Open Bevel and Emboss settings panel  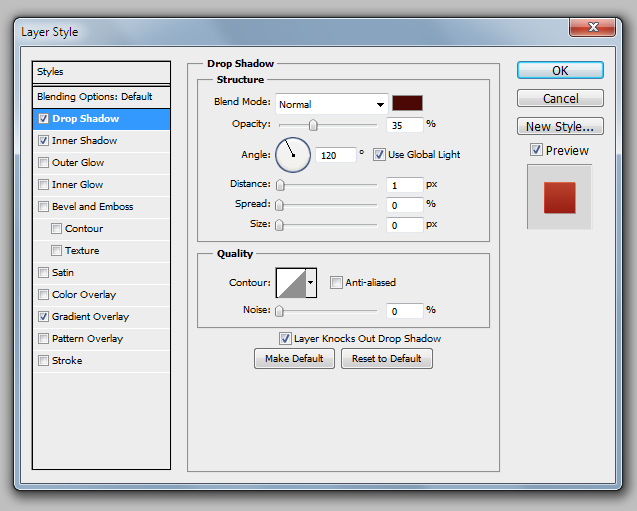pos(93,206)
